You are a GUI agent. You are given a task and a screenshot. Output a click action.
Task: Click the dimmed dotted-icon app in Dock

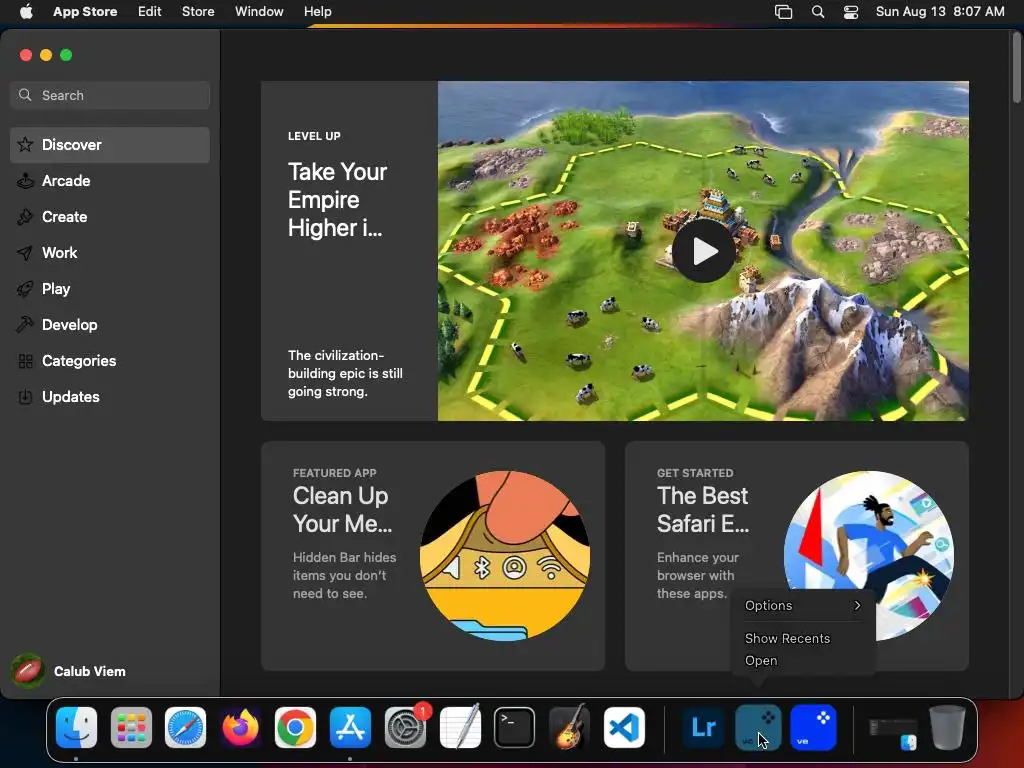click(758, 727)
